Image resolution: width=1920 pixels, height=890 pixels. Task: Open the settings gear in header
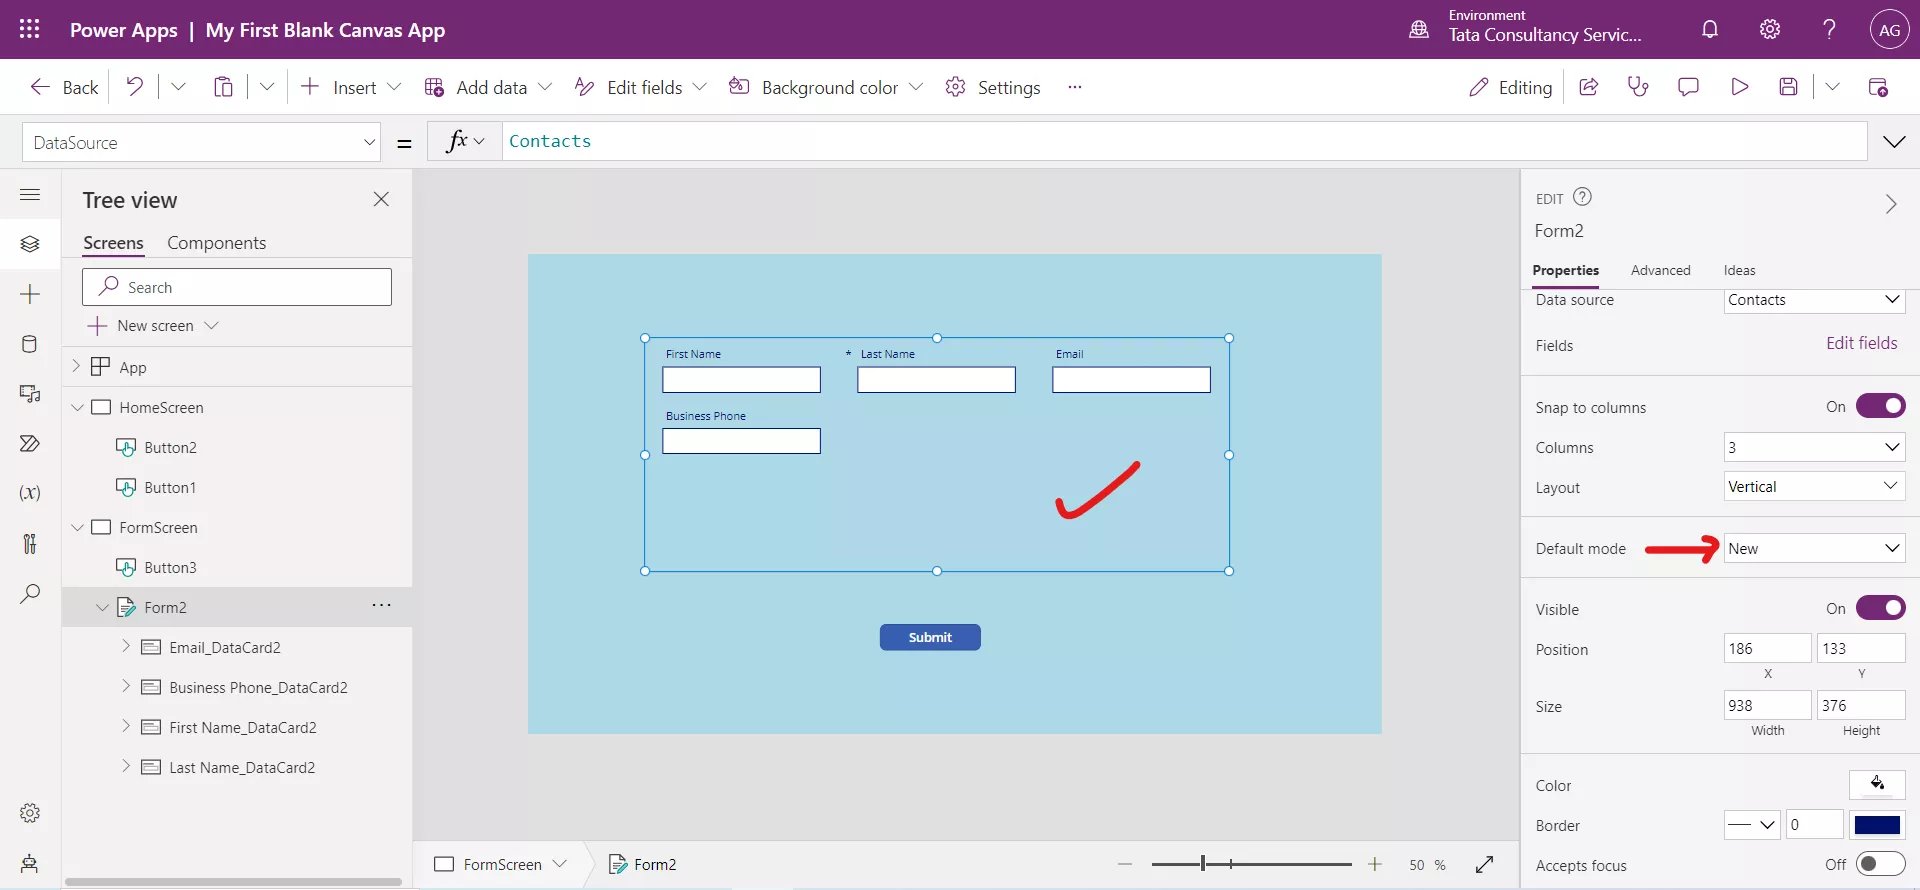click(1770, 29)
